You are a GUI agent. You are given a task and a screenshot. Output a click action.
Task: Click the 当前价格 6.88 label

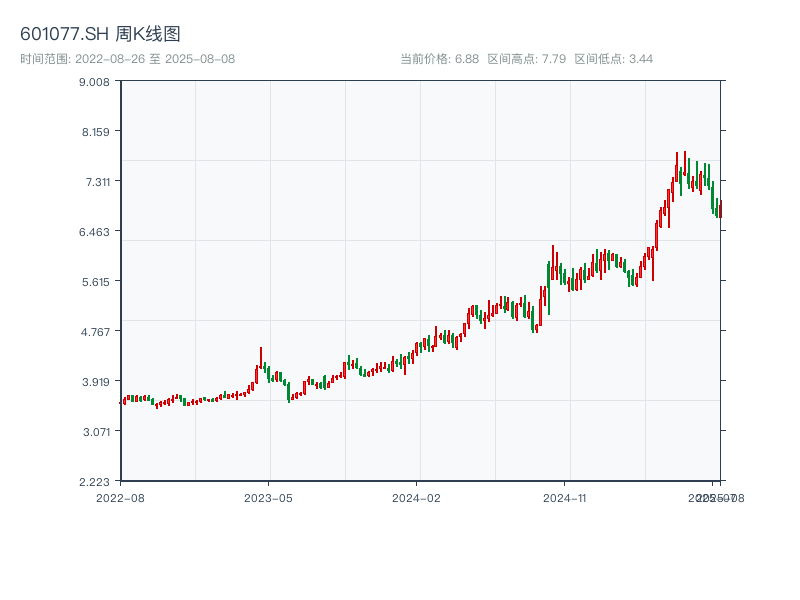(439, 59)
